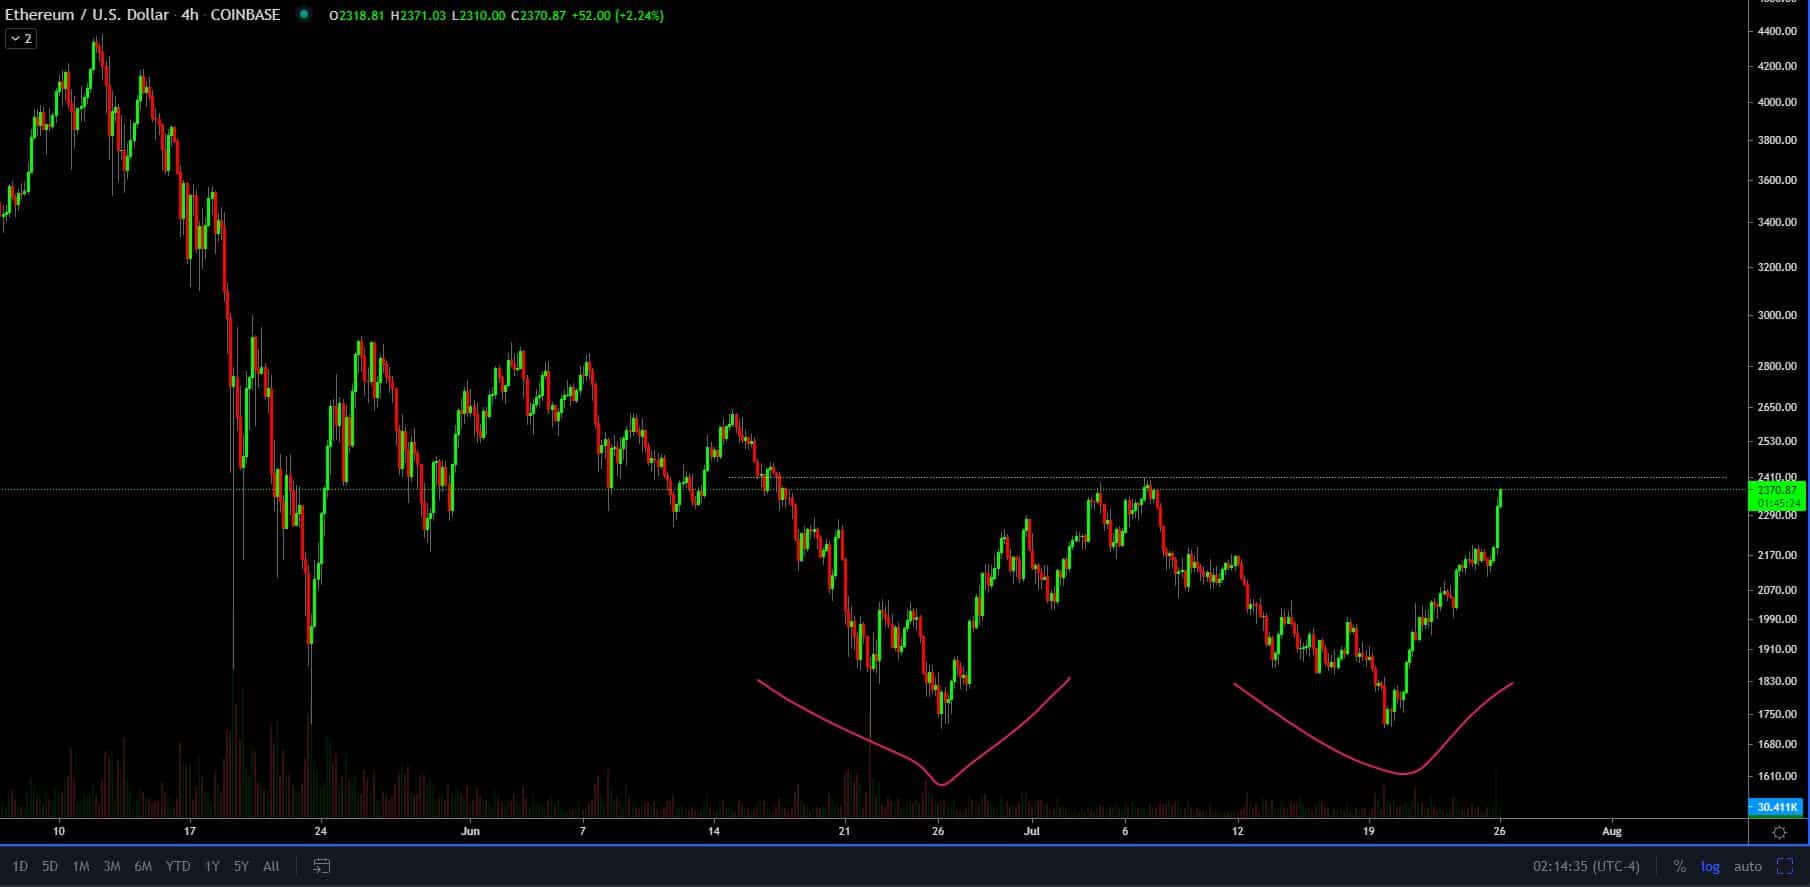Switch to the 1D date range
The image size is (1810, 887).
click(x=20, y=866)
